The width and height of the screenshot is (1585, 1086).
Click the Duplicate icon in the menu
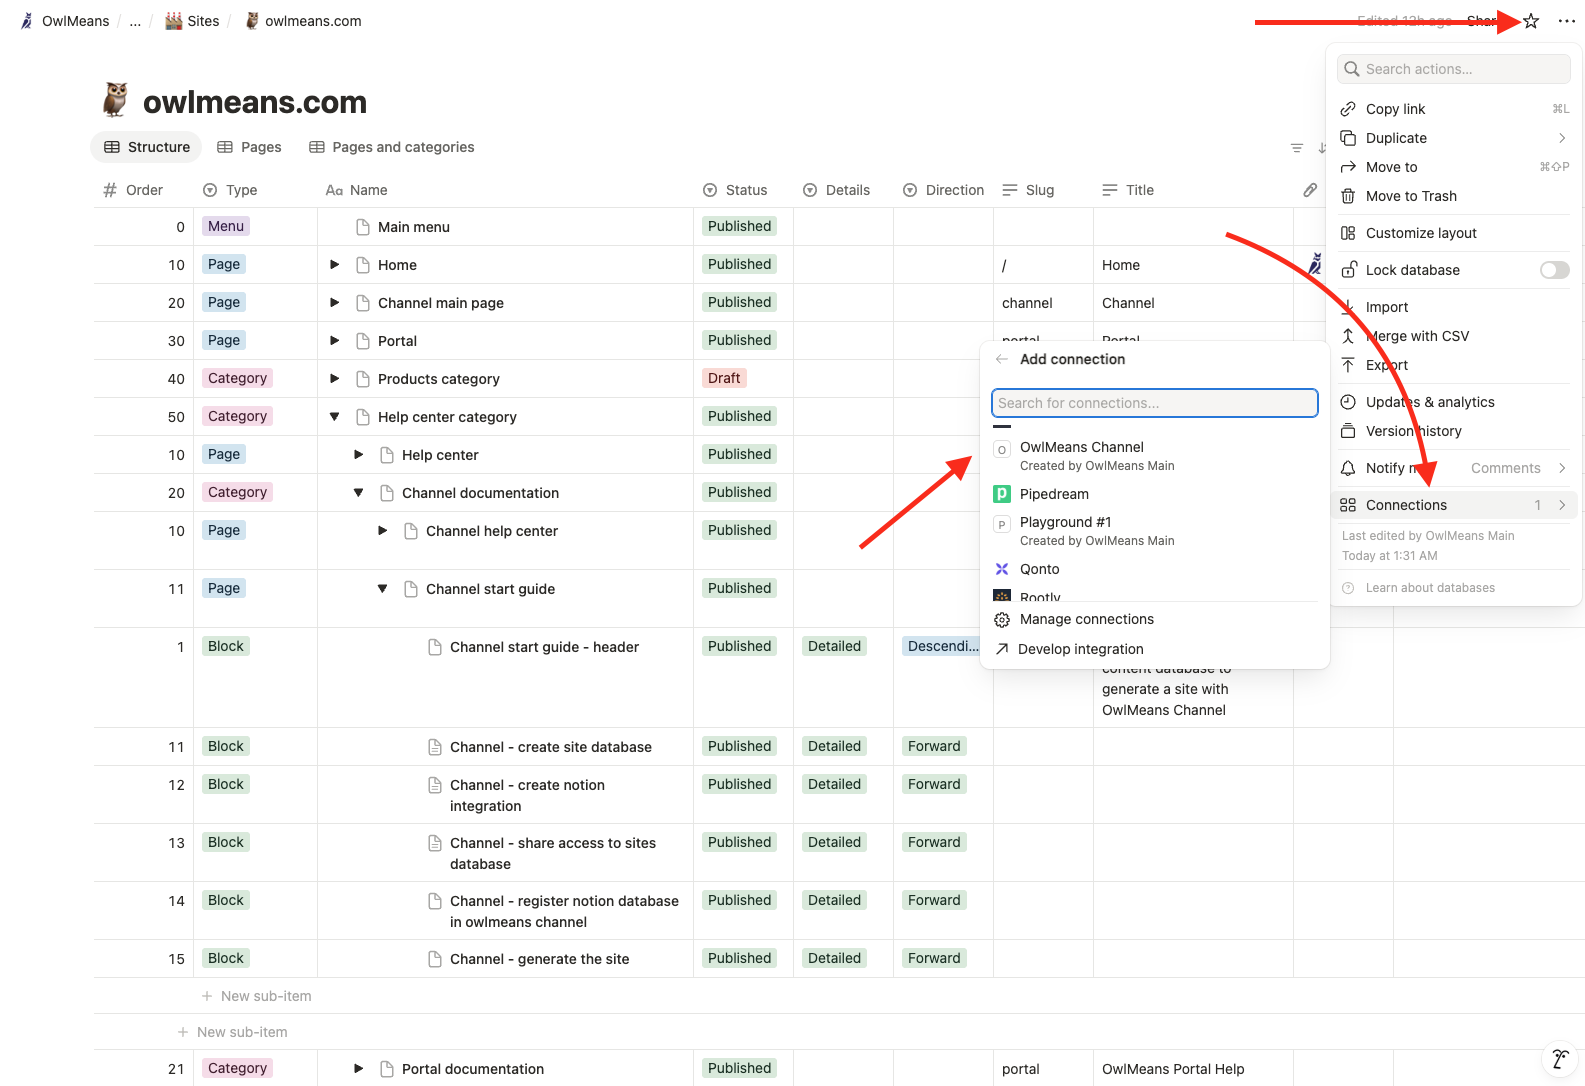1348,138
